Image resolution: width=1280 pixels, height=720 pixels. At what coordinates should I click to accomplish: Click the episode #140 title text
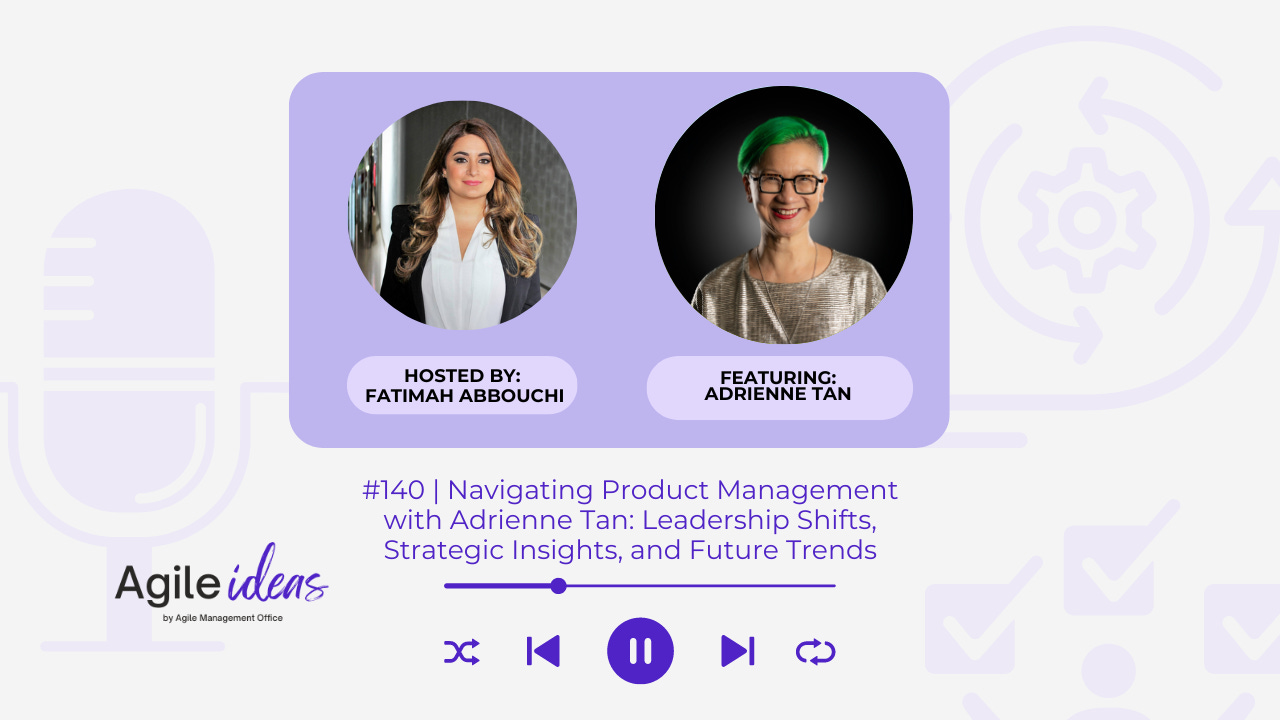click(x=630, y=520)
